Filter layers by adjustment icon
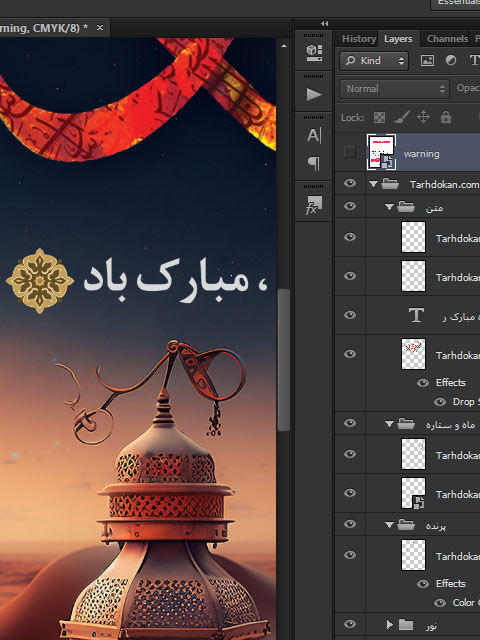Image resolution: width=480 pixels, height=640 pixels. [x=451, y=60]
